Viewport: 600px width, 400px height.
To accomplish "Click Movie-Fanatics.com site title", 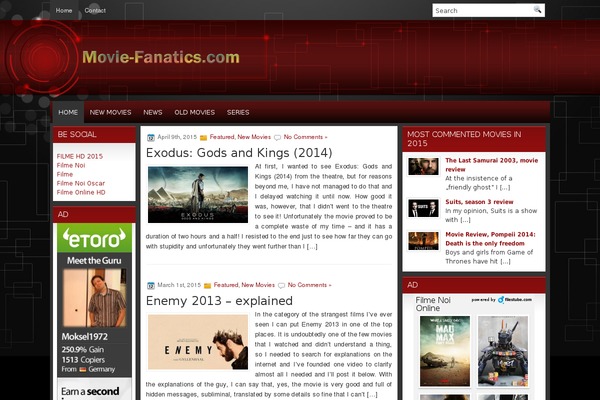I will 161,57.
